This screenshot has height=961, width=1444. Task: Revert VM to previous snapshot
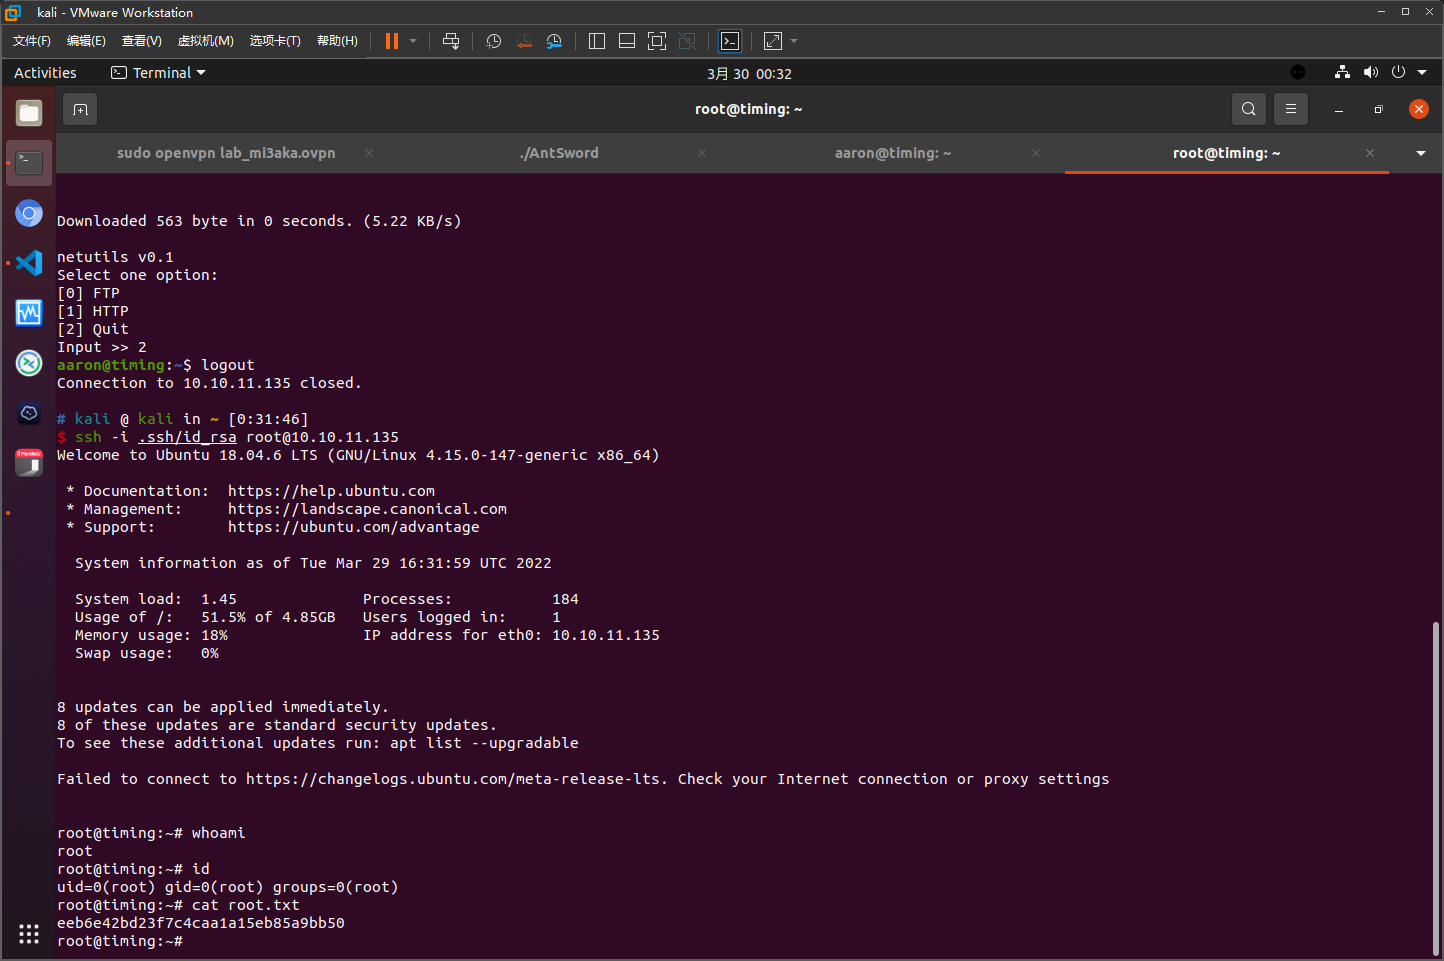(x=524, y=41)
